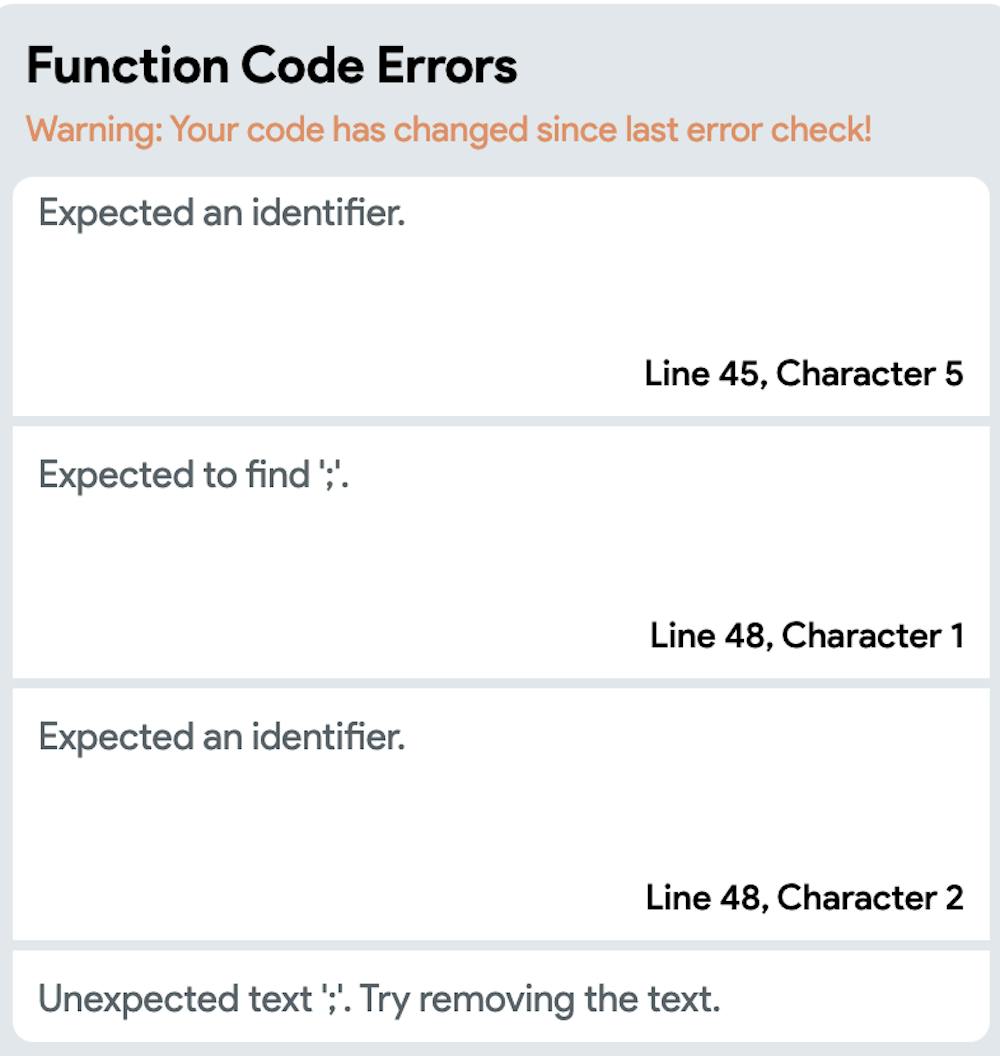1000x1056 pixels.
Task: Click the "Function Code Errors" heading
Action: coord(272,66)
